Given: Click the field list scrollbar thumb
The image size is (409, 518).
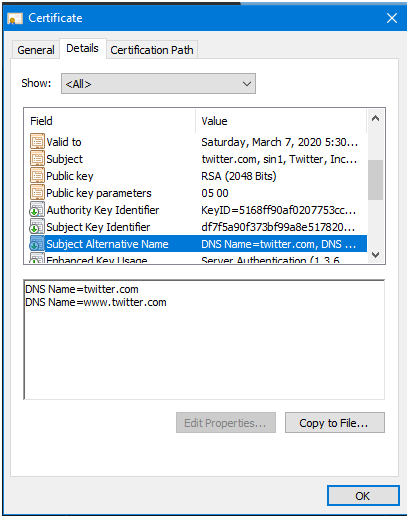Looking at the screenshot, I should (375, 180).
